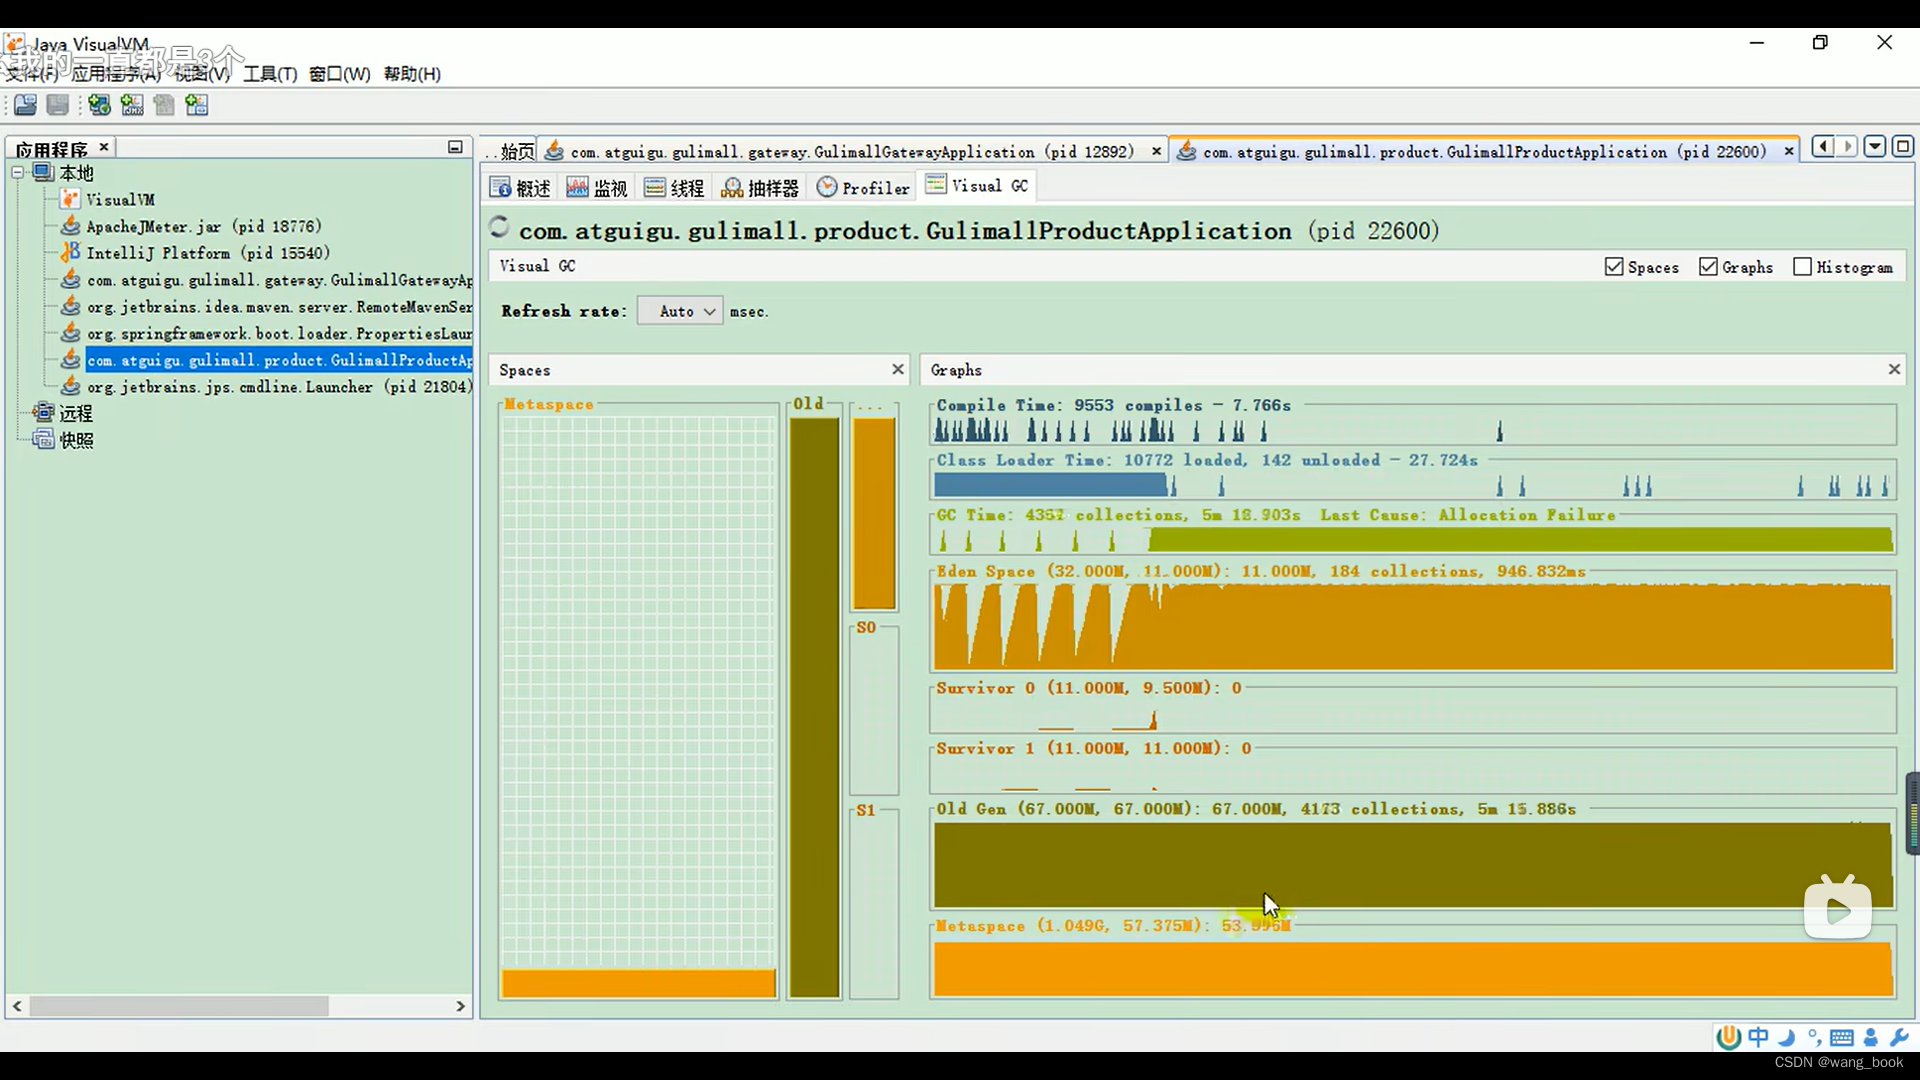Viewport: 1920px width, 1080px height.
Task: Close the 应用程序 panel tab
Action: [103, 147]
